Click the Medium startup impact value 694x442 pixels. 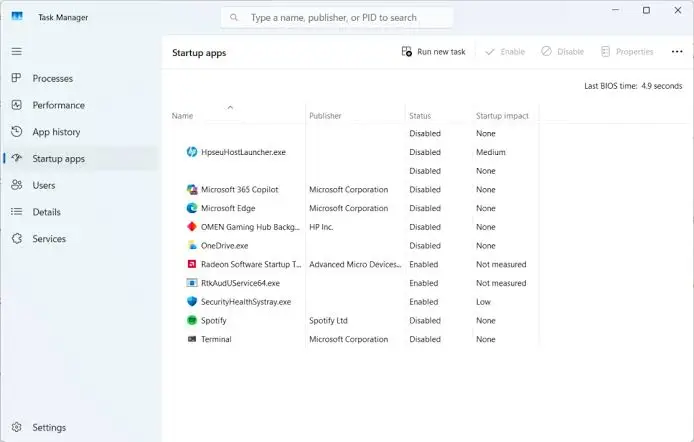pyautogui.click(x=490, y=152)
